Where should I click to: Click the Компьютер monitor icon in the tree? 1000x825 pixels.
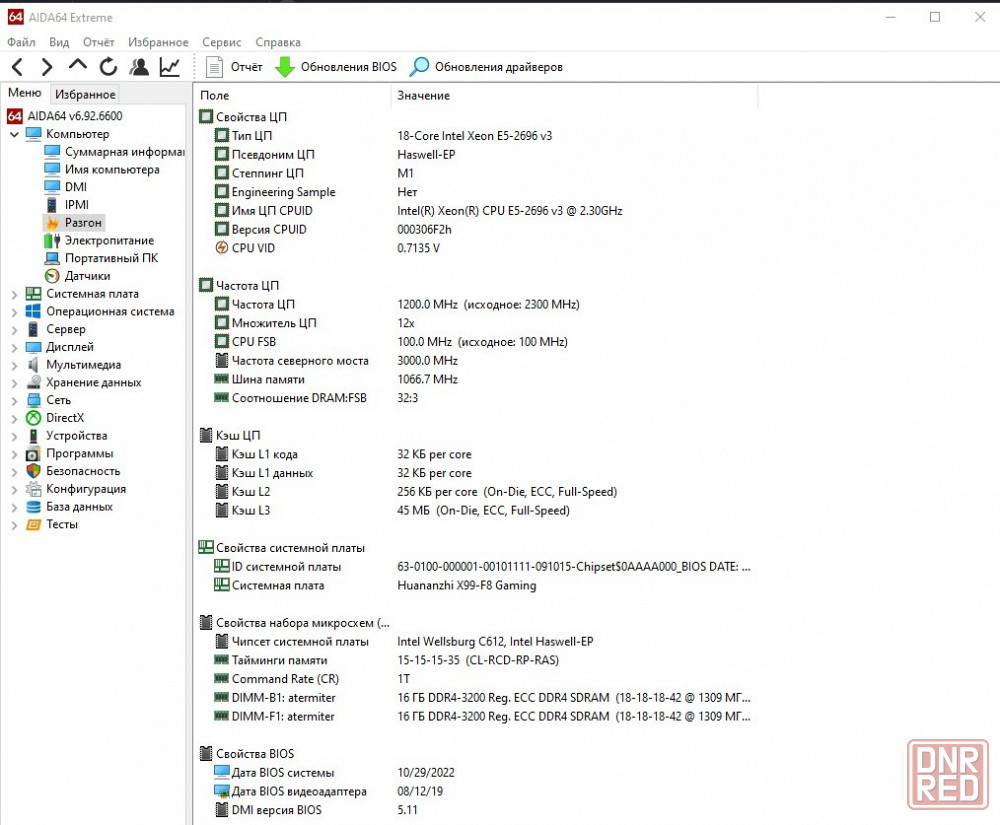tap(33, 134)
